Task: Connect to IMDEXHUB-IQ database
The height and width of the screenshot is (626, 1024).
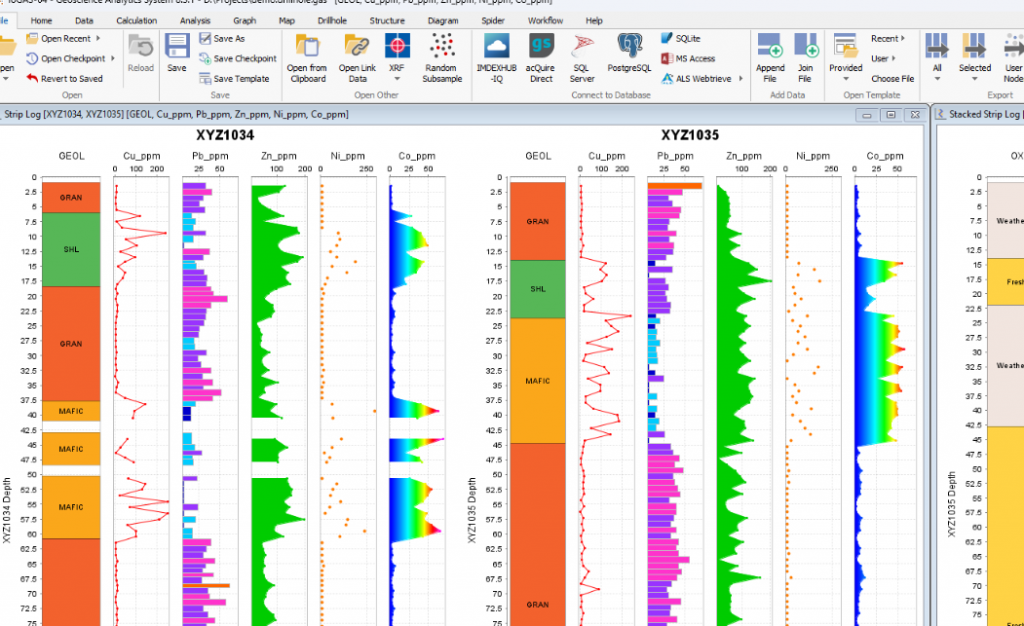Action: click(x=496, y=46)
